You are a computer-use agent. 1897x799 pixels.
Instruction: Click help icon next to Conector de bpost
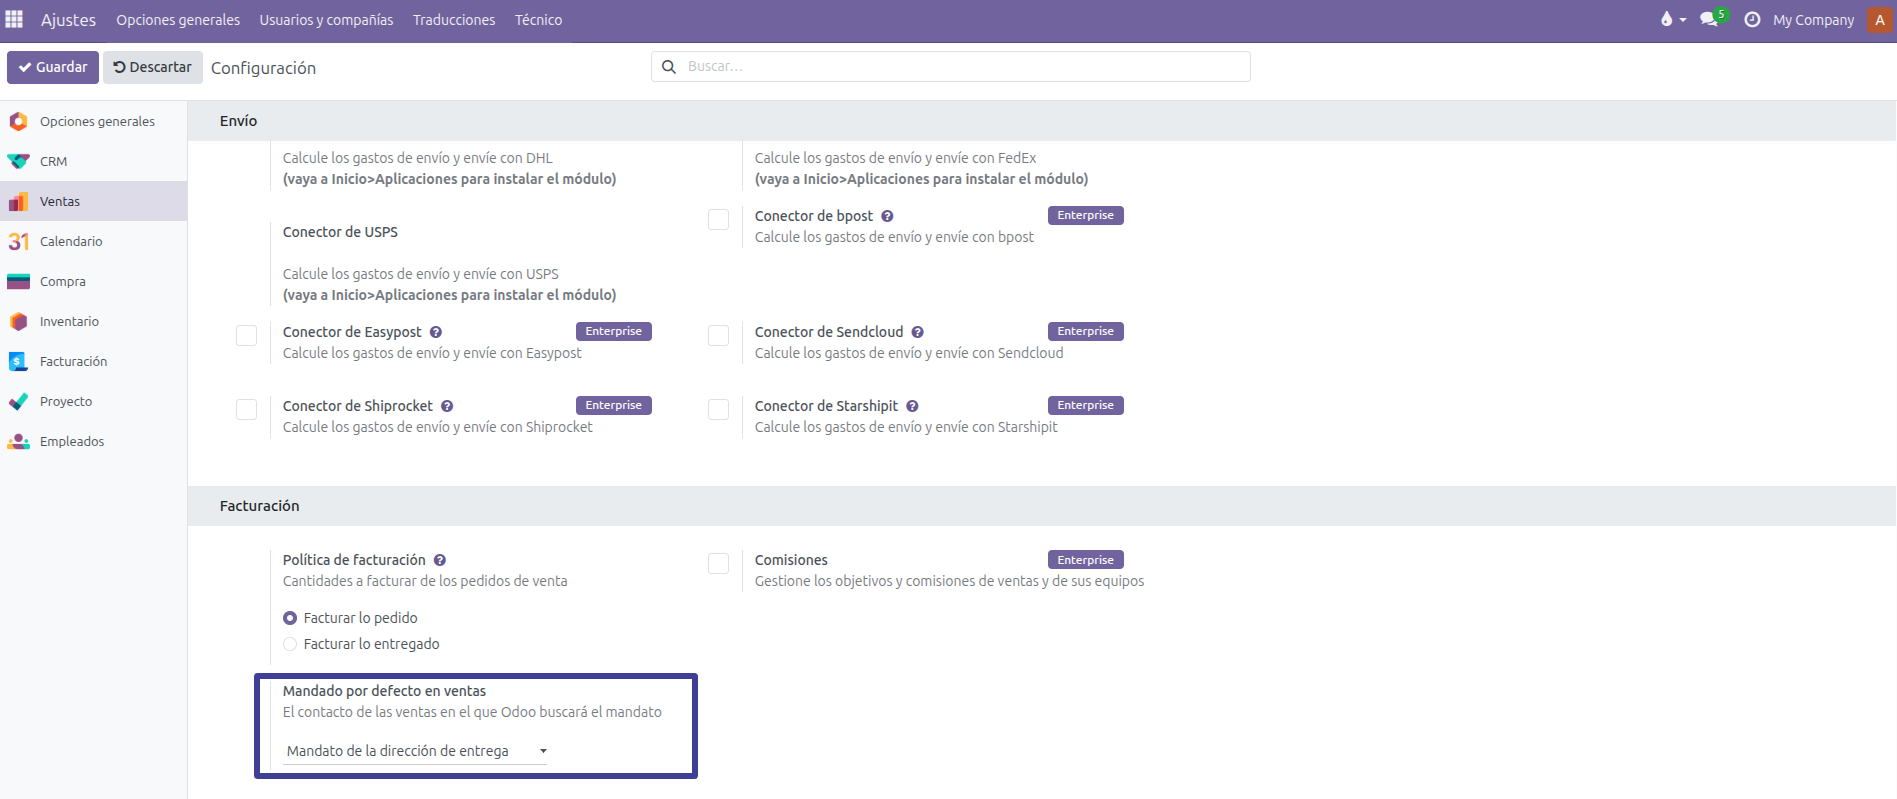(887, 217)
